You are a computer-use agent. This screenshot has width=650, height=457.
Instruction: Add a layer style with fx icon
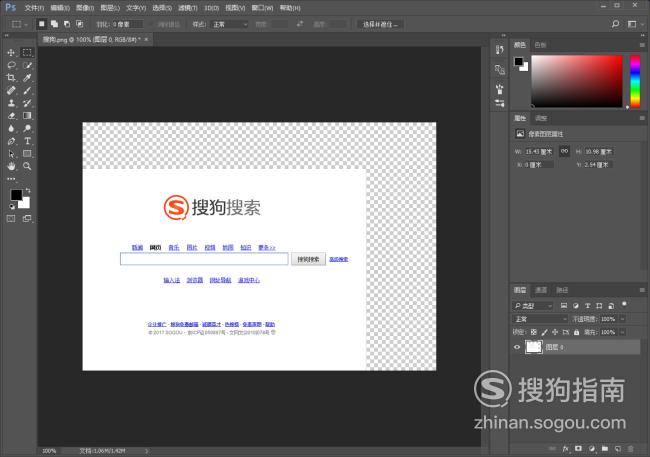click(565, 449)
